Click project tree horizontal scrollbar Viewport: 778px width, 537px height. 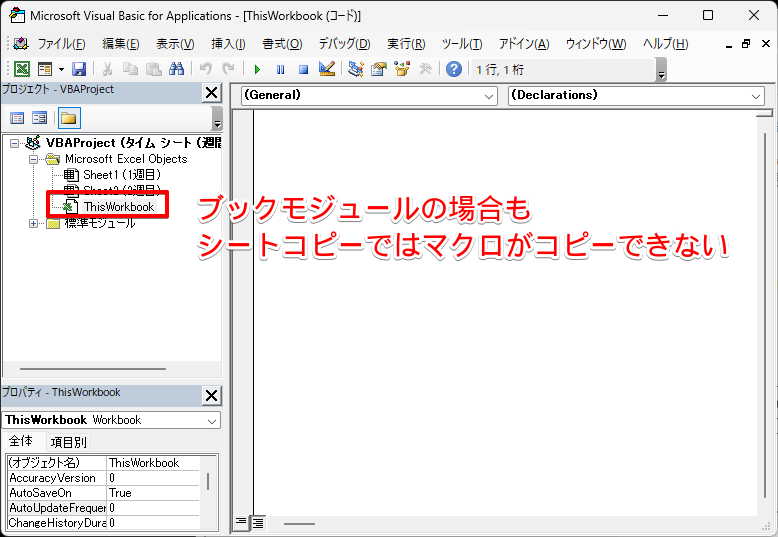click(x=93, y=369)
